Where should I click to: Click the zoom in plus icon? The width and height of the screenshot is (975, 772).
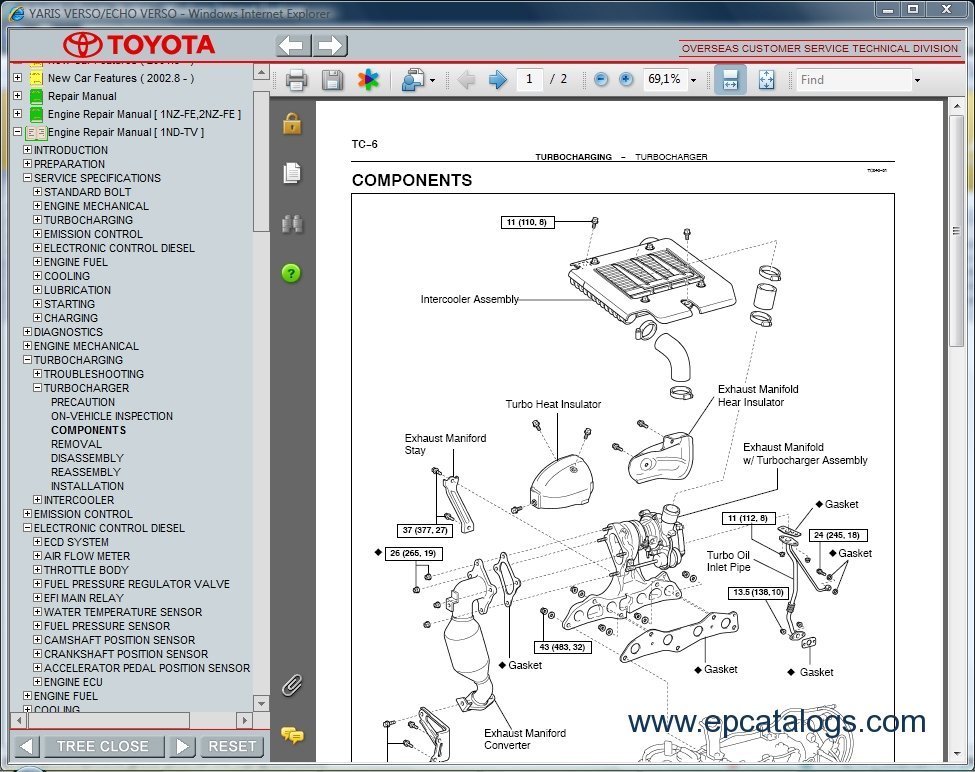pyautogui.click(x=626, y=80)
